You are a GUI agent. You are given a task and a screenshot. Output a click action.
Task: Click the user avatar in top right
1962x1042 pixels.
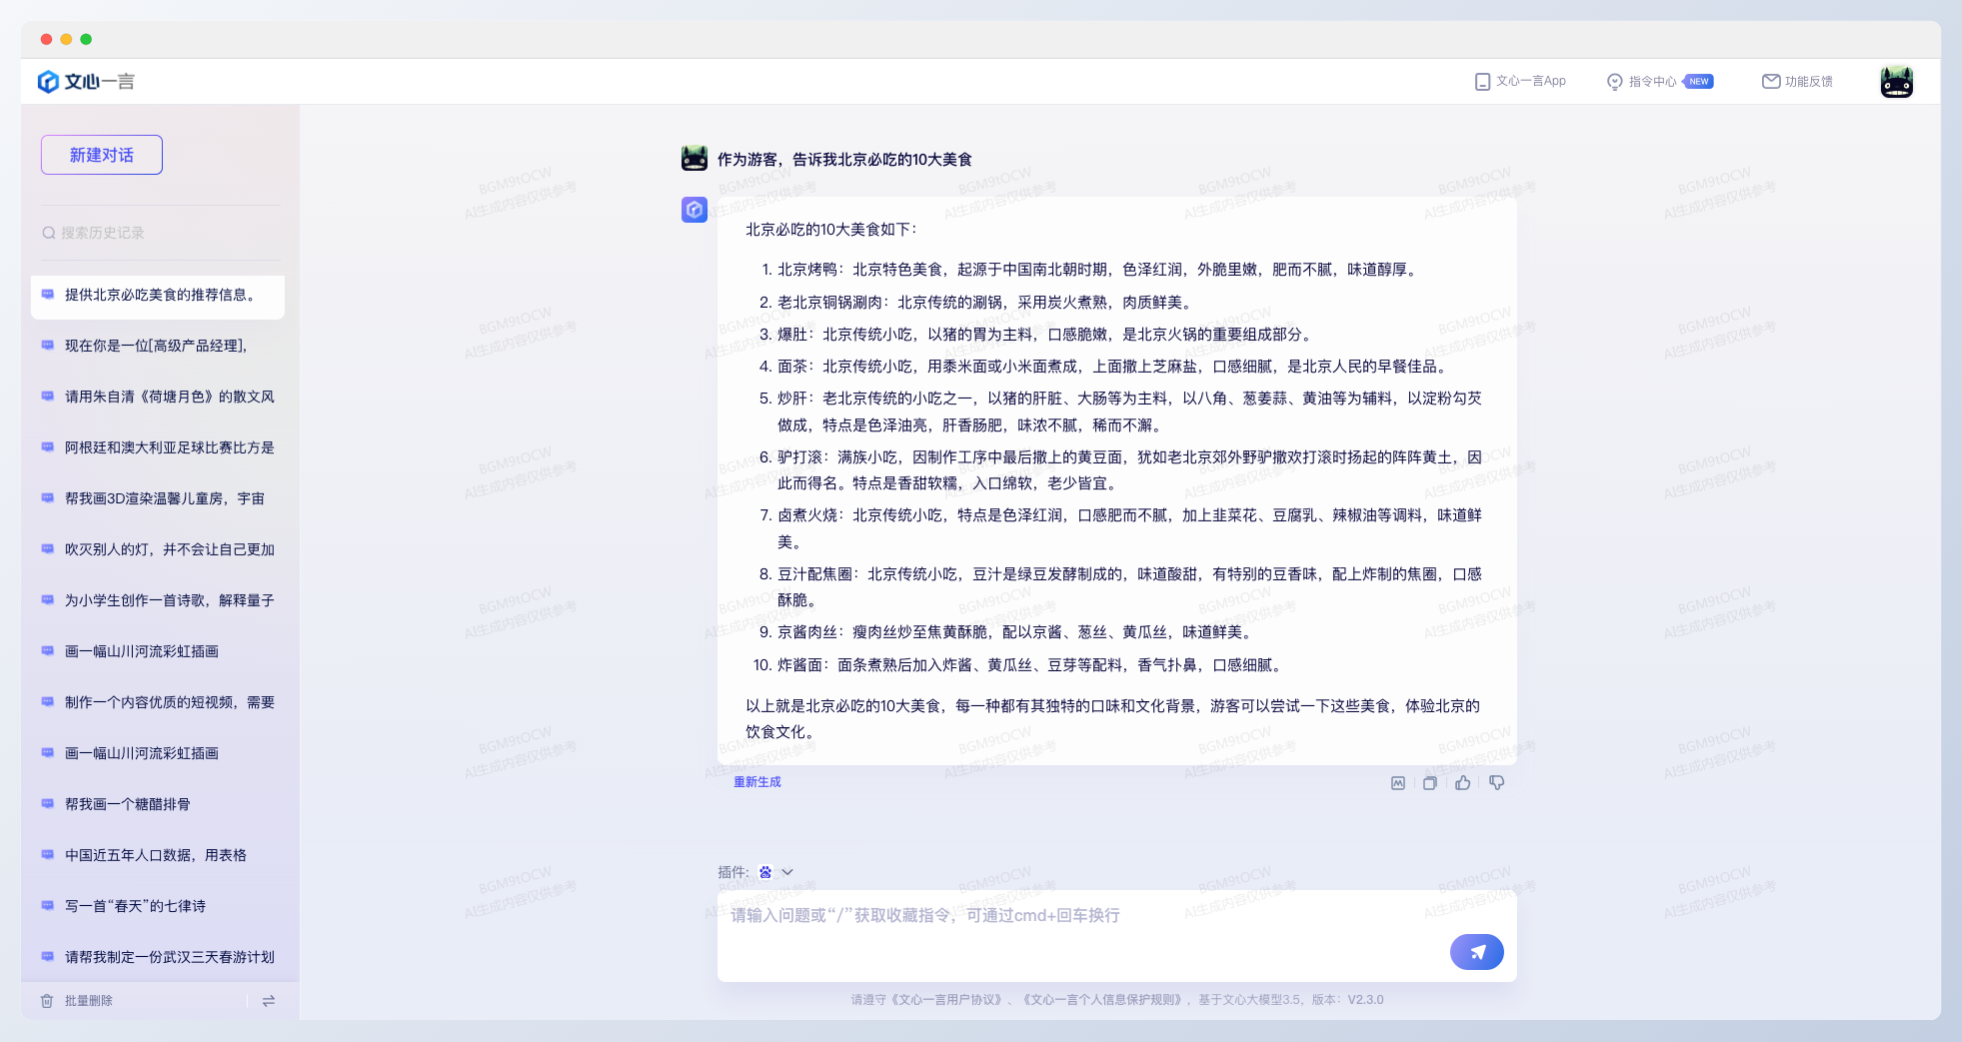[1896, 82]
